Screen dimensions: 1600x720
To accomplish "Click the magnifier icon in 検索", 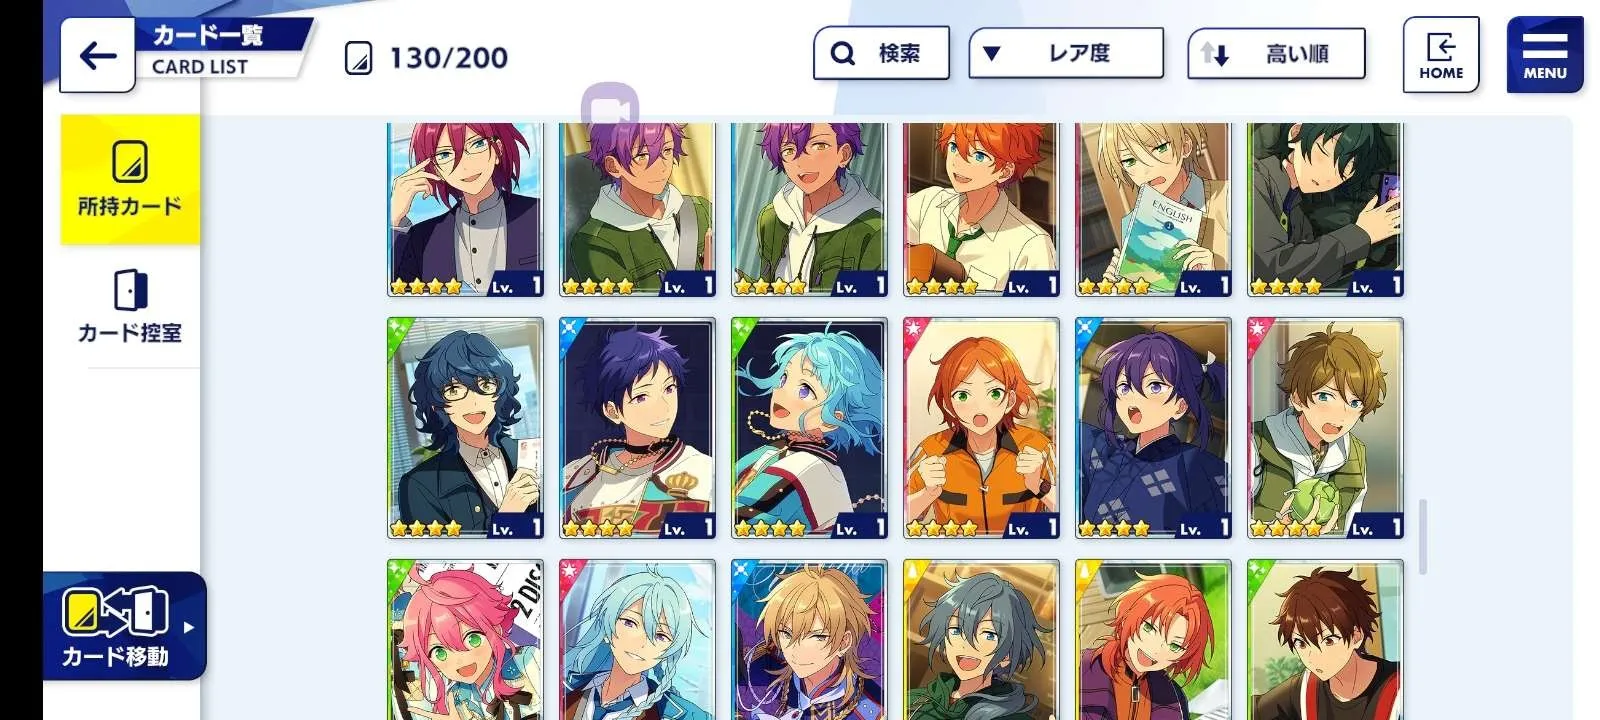I will click(x=843, y=53).
